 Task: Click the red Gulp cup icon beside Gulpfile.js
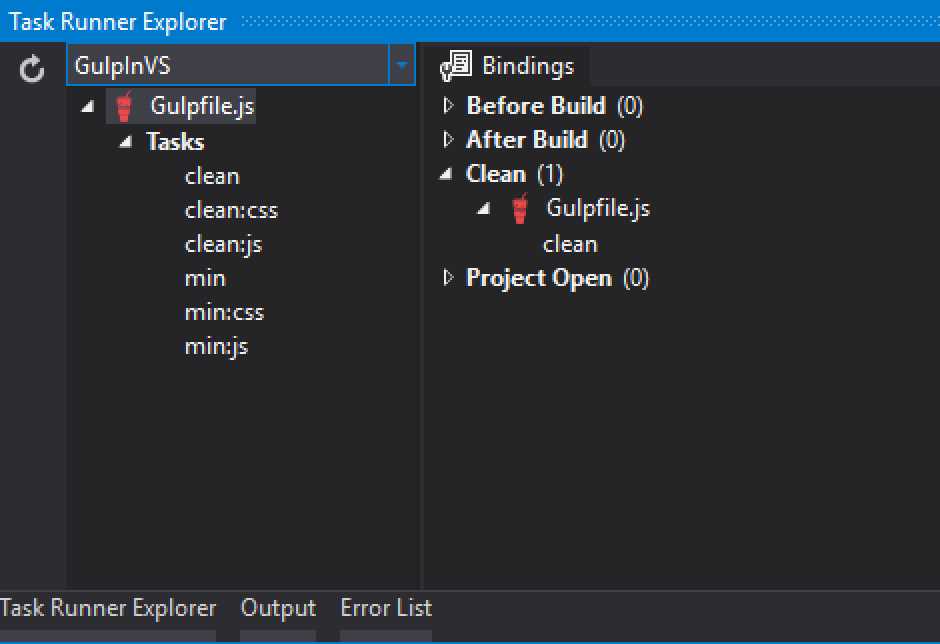click(x=124, y=104)
